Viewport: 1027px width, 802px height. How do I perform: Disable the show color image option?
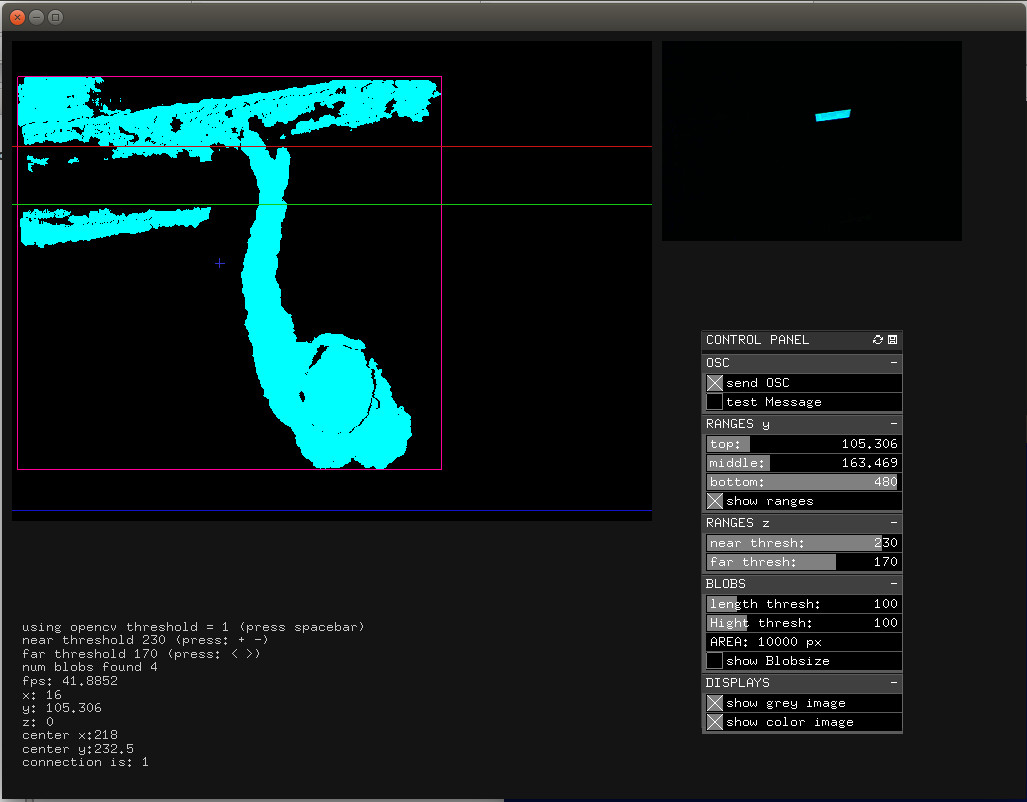tap(715, 722)
